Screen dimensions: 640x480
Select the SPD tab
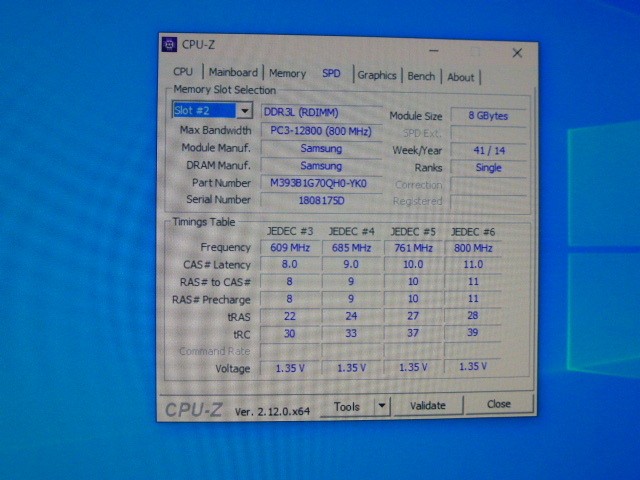click(x=331, y=73)
